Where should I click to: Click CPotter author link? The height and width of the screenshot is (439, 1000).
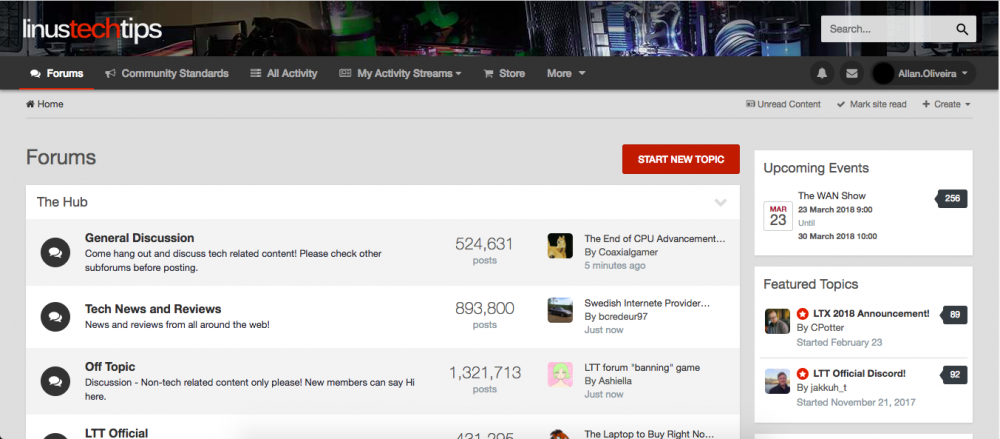click(827, 328)
